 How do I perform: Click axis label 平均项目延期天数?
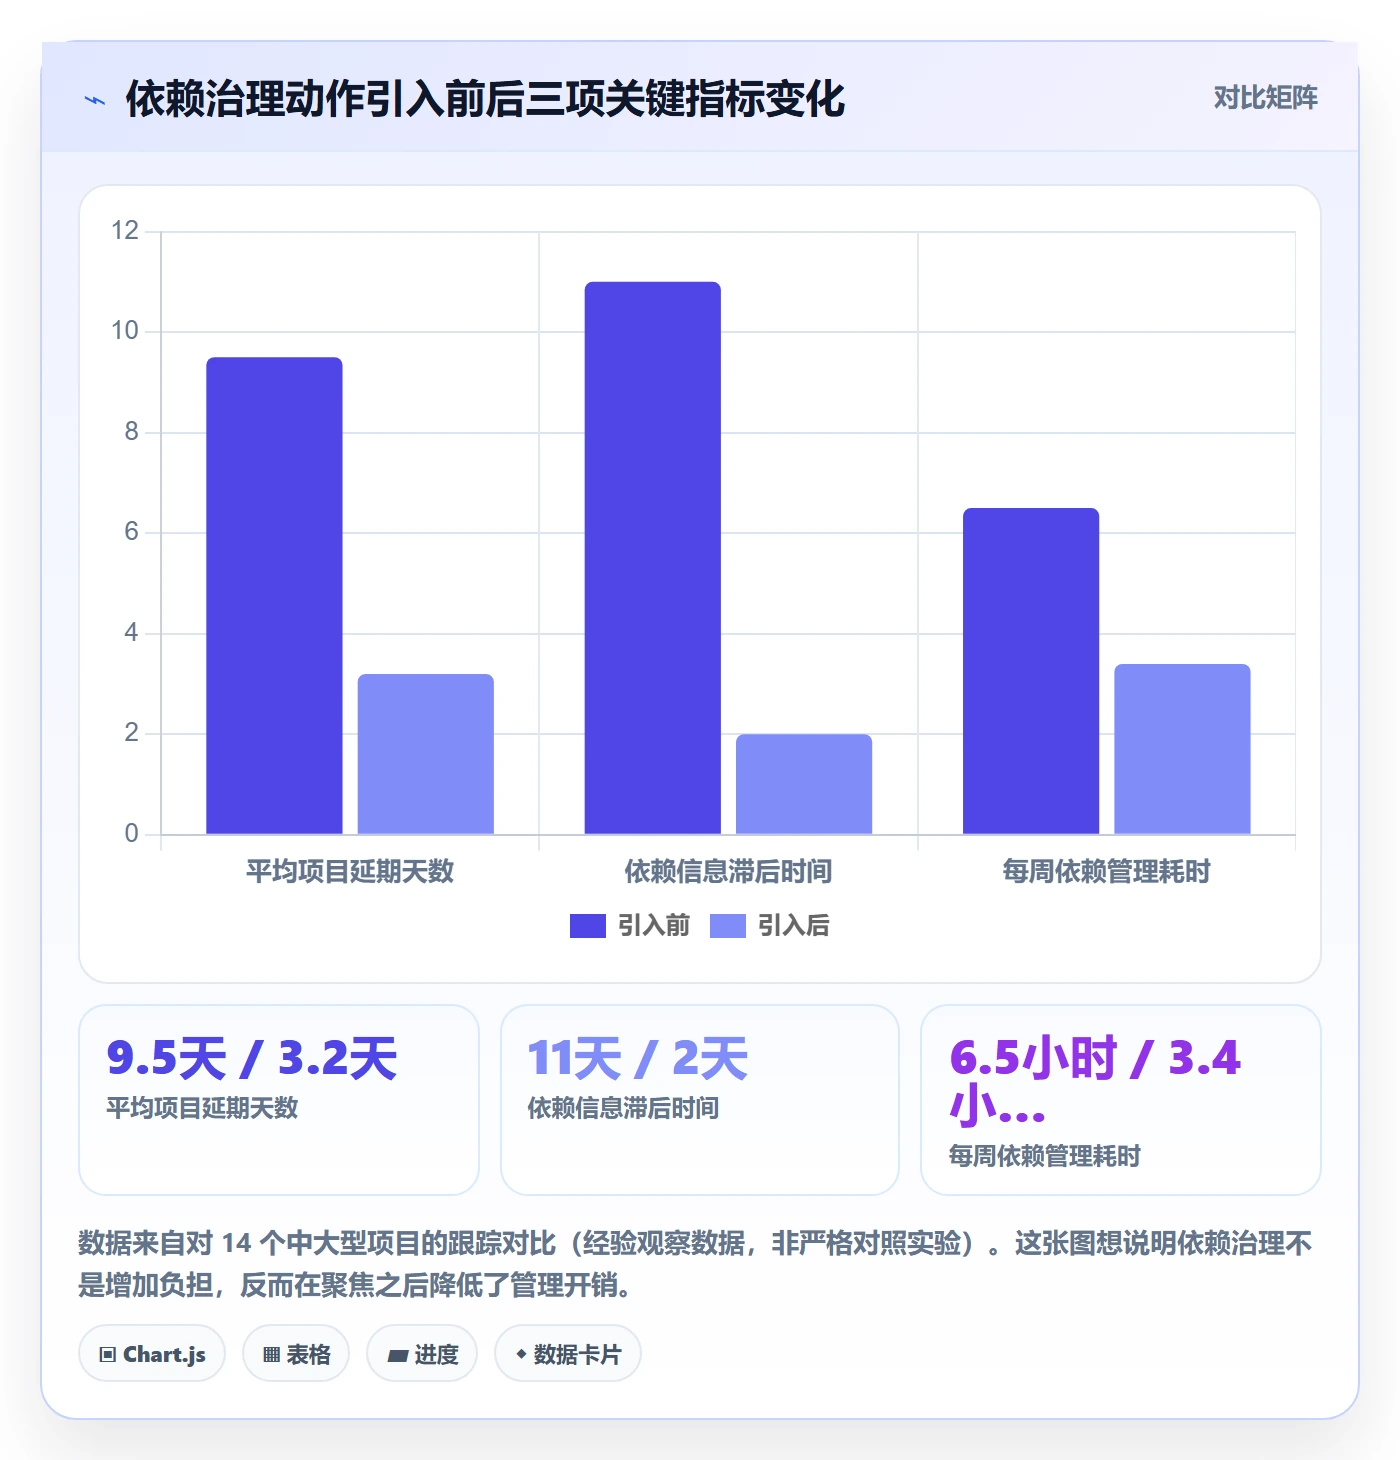(x=350, y=872)
